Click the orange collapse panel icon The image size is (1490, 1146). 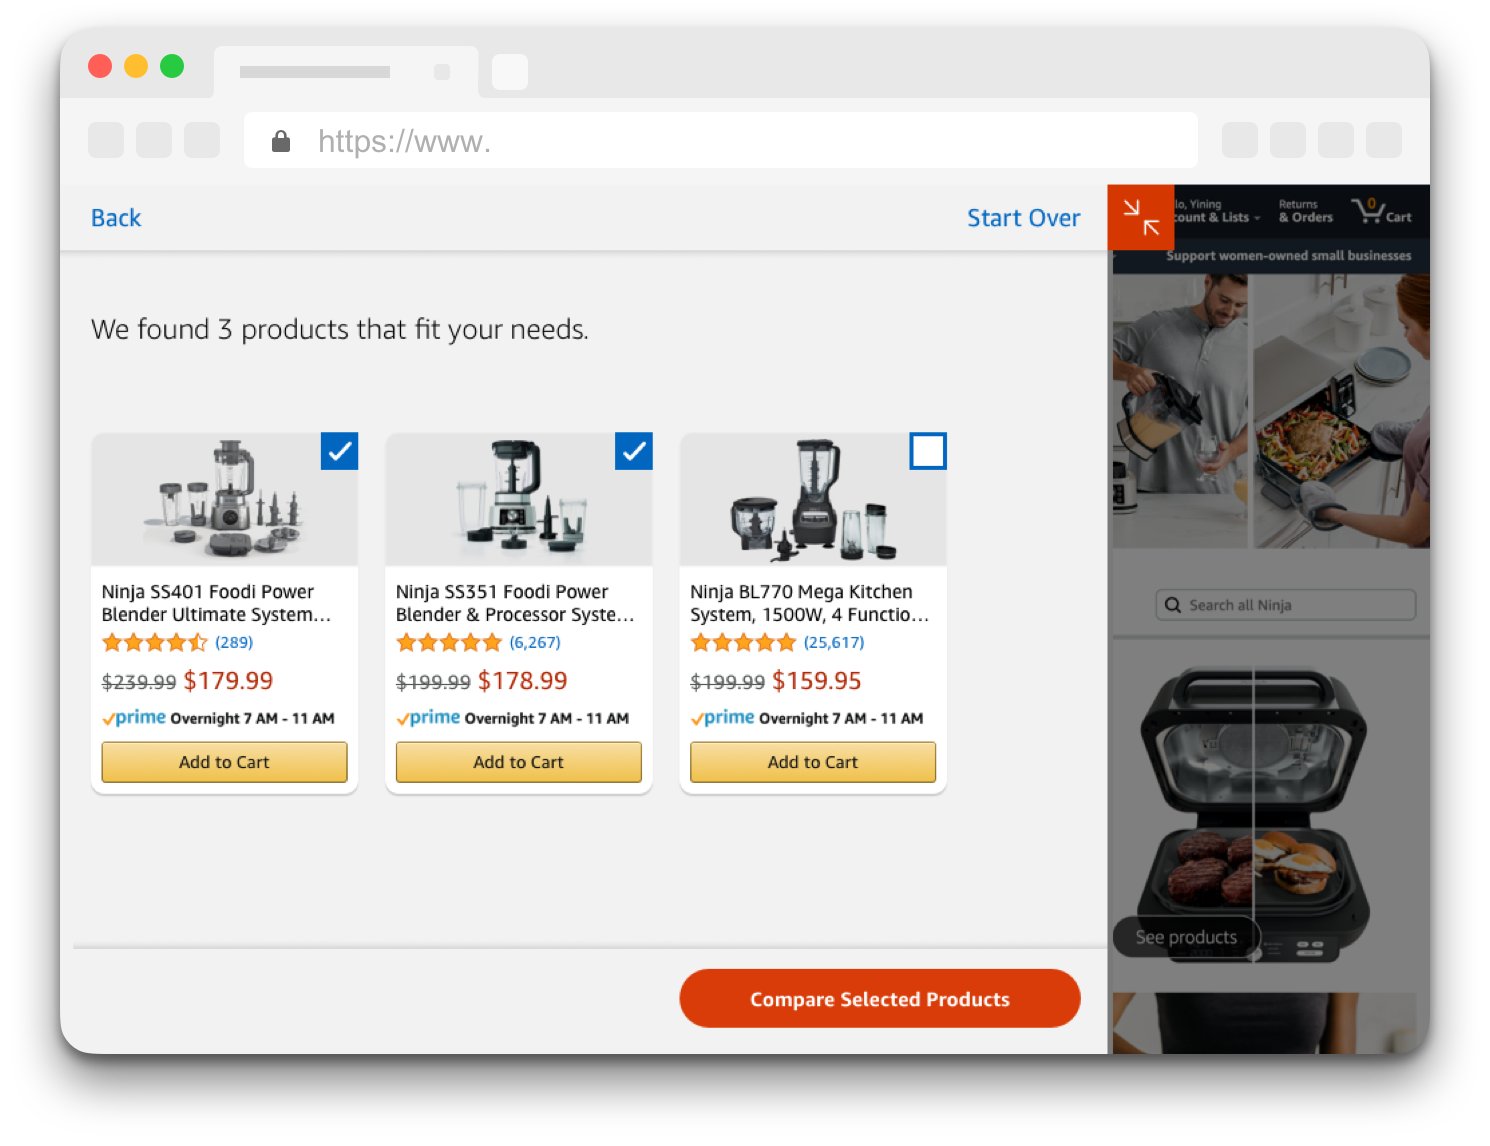[x=1141, y=217]
